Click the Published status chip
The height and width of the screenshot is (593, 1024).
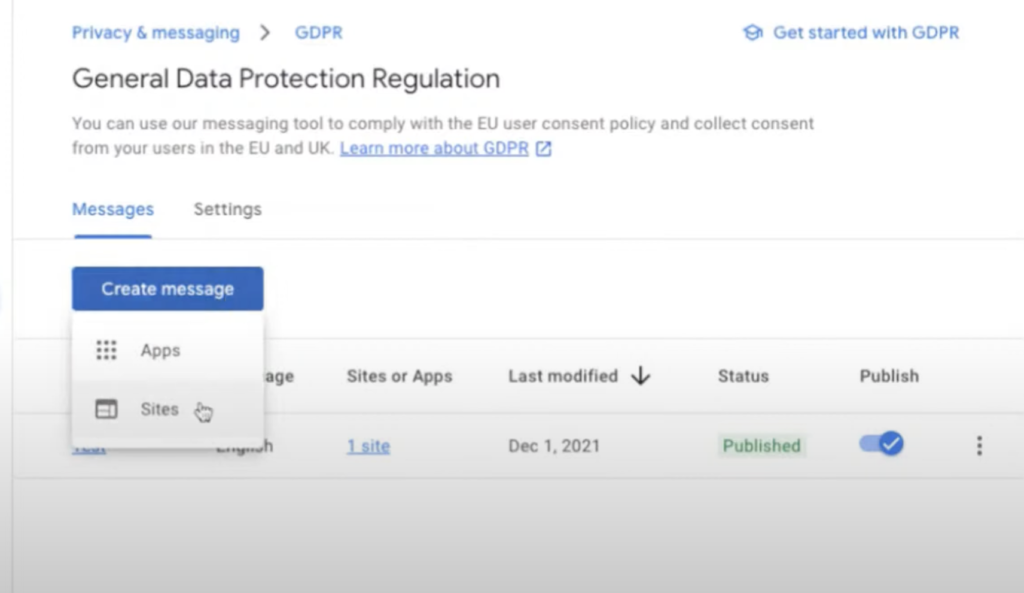(761, 446)
